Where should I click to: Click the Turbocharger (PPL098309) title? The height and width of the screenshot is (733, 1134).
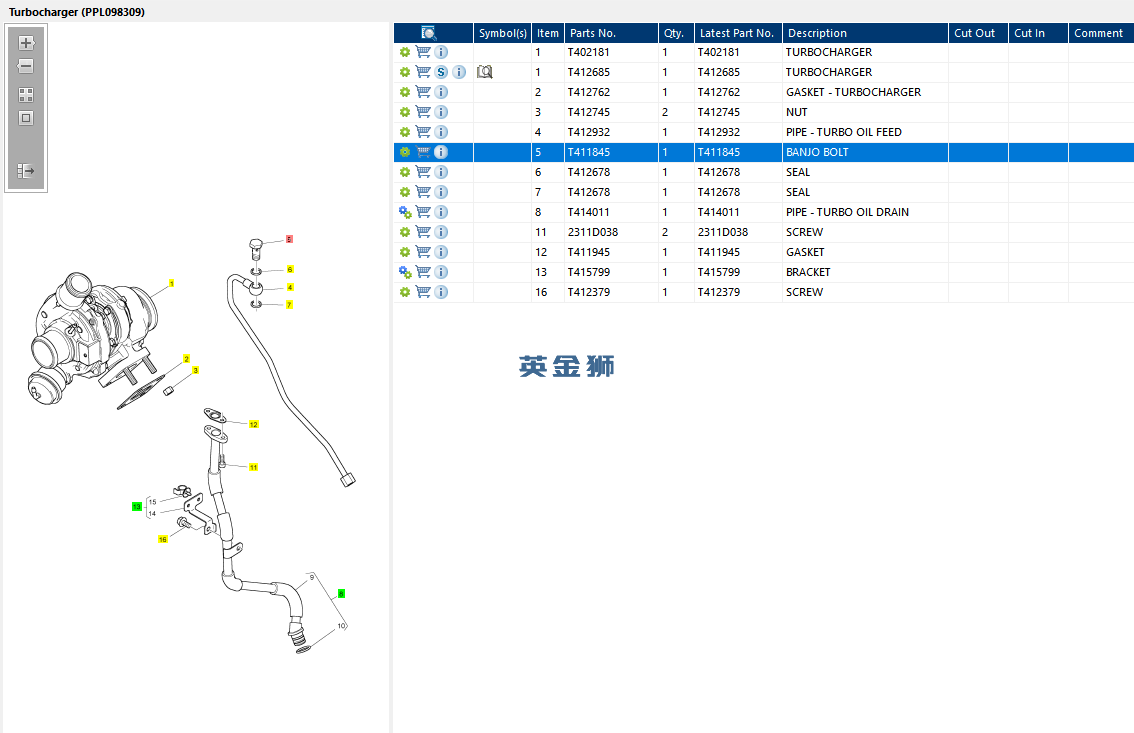pos(77,12)
